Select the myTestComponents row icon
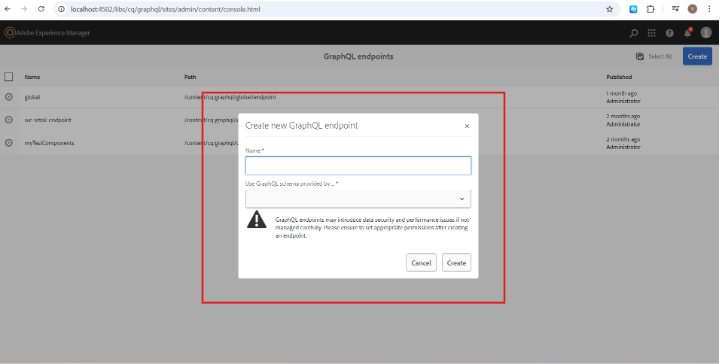Image resolution: width=720 pixels, height=364 pixels. coord(9,143)
